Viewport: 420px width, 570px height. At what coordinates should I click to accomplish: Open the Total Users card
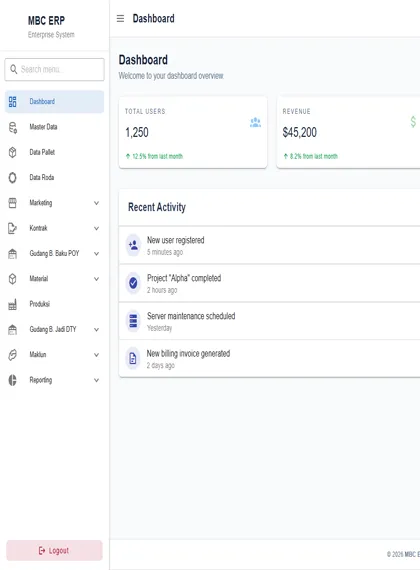point(193,132)
